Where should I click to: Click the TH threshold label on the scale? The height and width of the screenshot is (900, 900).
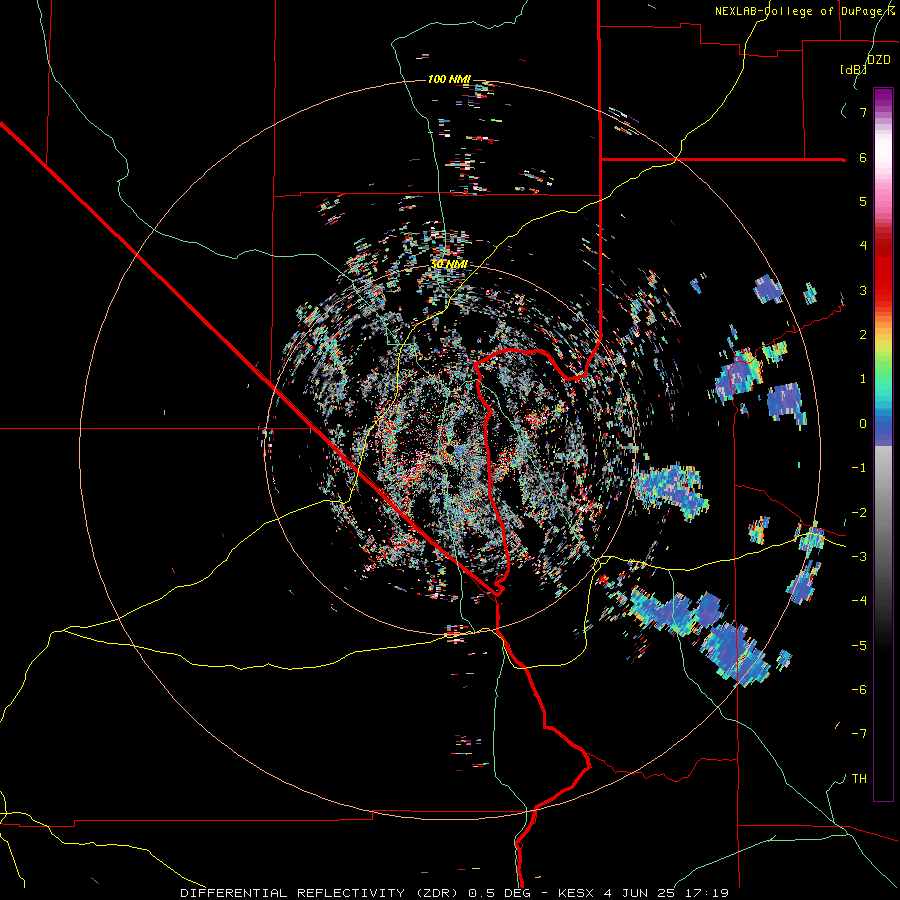point(859,779)
